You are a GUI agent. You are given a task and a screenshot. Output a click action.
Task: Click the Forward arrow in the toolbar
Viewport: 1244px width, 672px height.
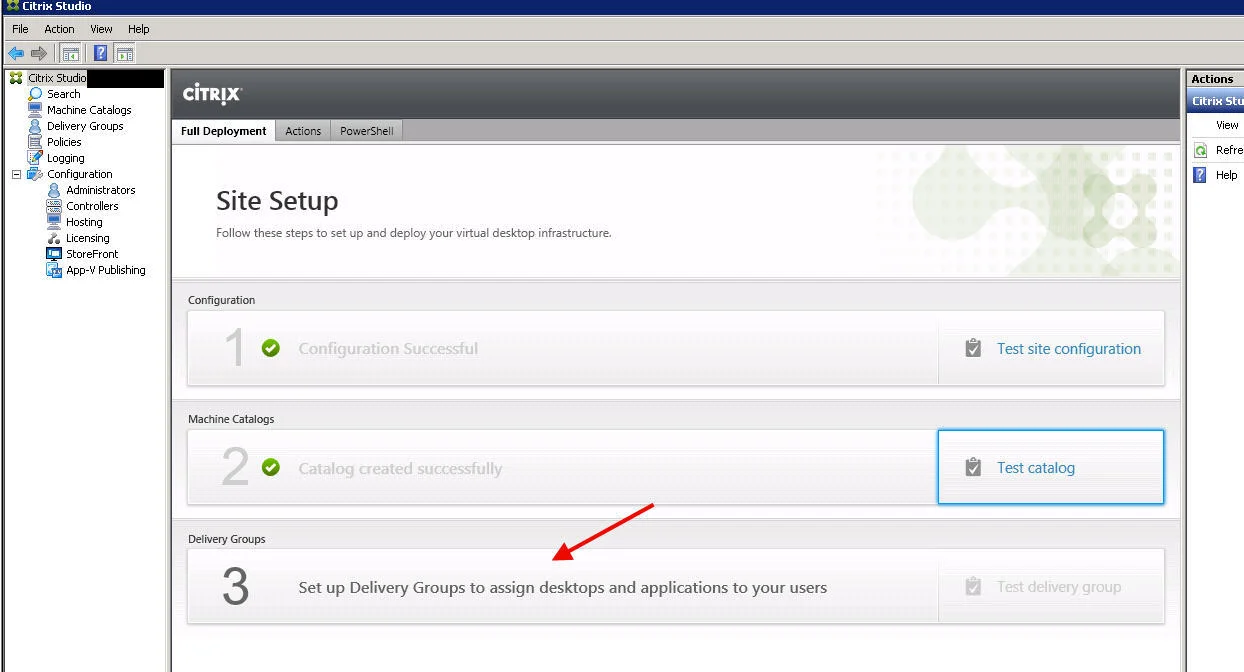pyautogui.click(x=38, y=53)
